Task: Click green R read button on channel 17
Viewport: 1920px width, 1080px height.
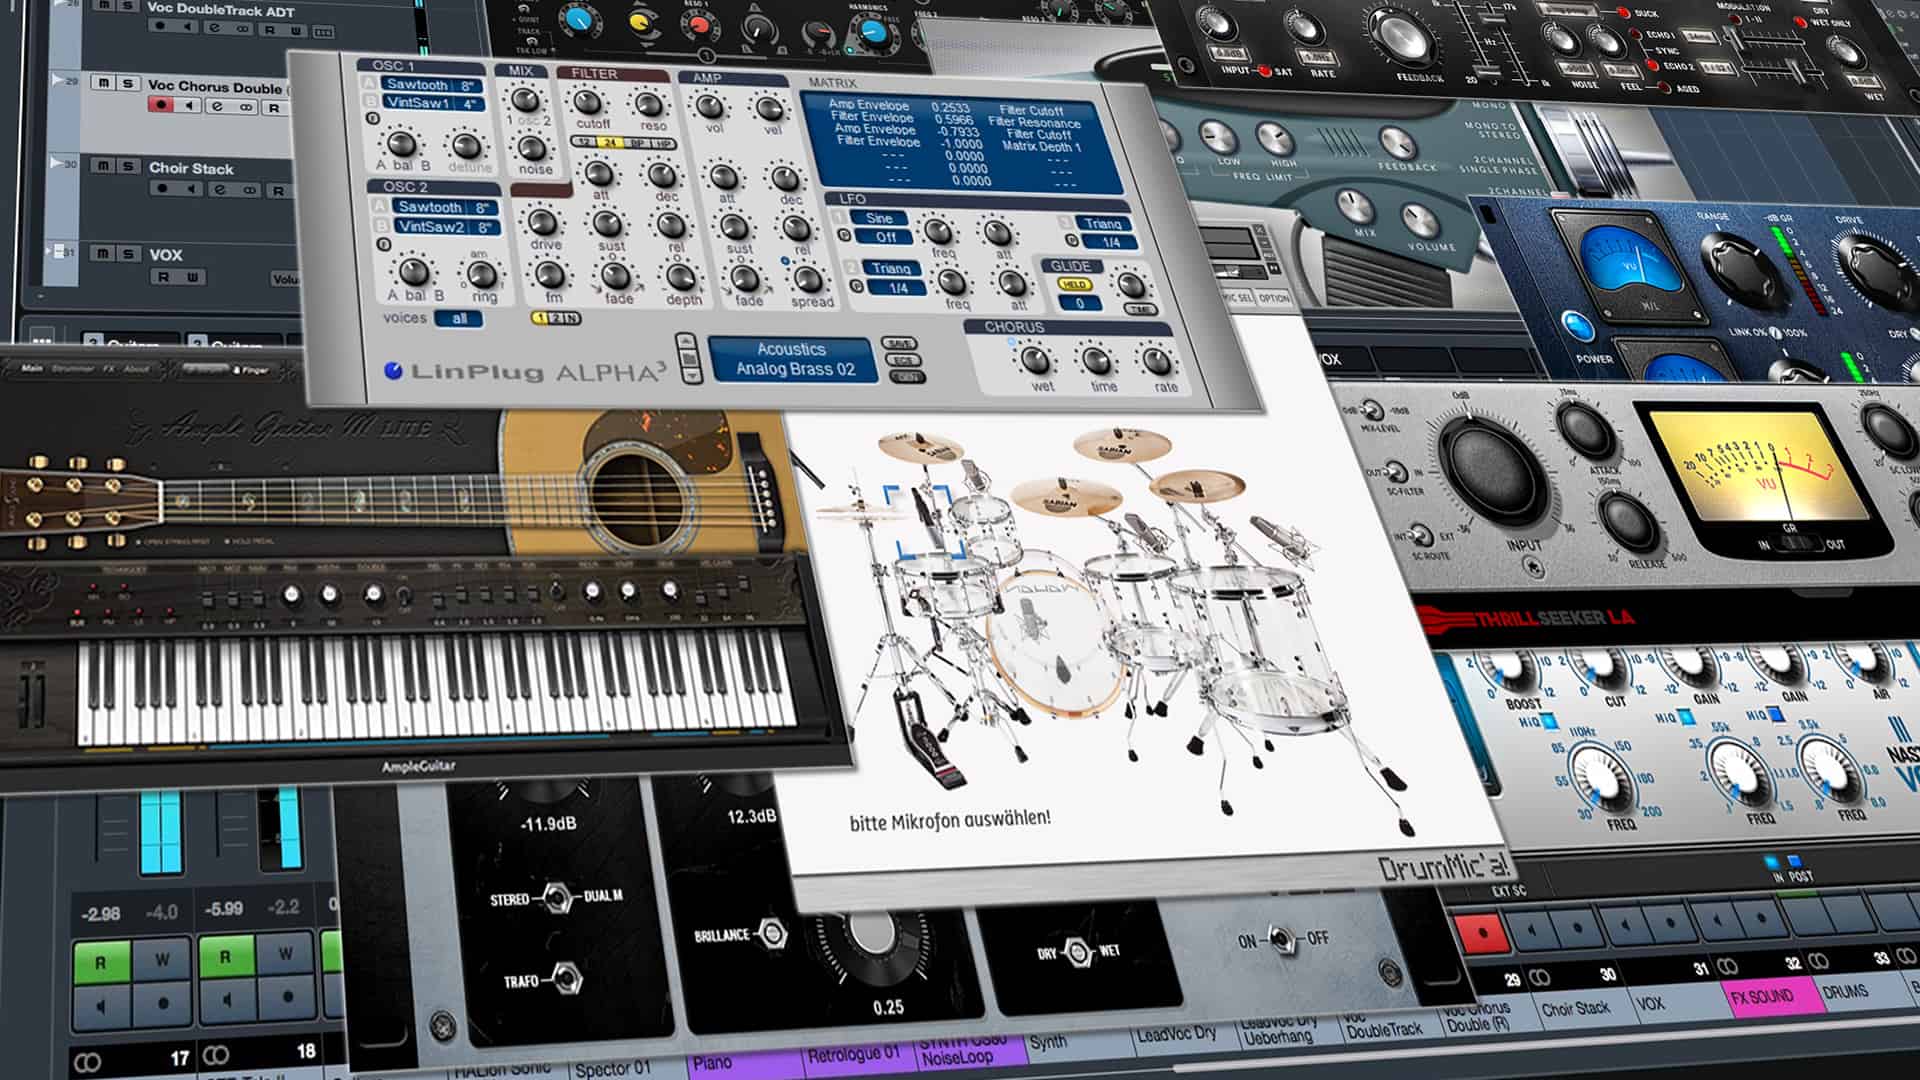Action: [x=100, y=963]
